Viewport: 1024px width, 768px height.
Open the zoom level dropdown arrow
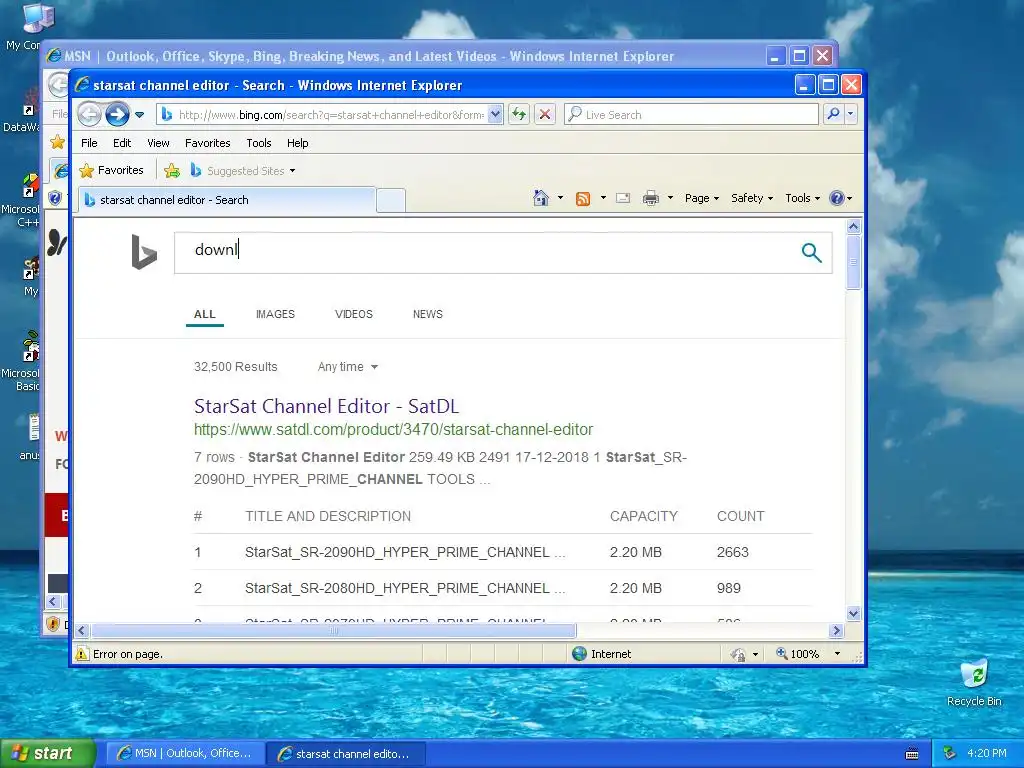coord(837,654)
